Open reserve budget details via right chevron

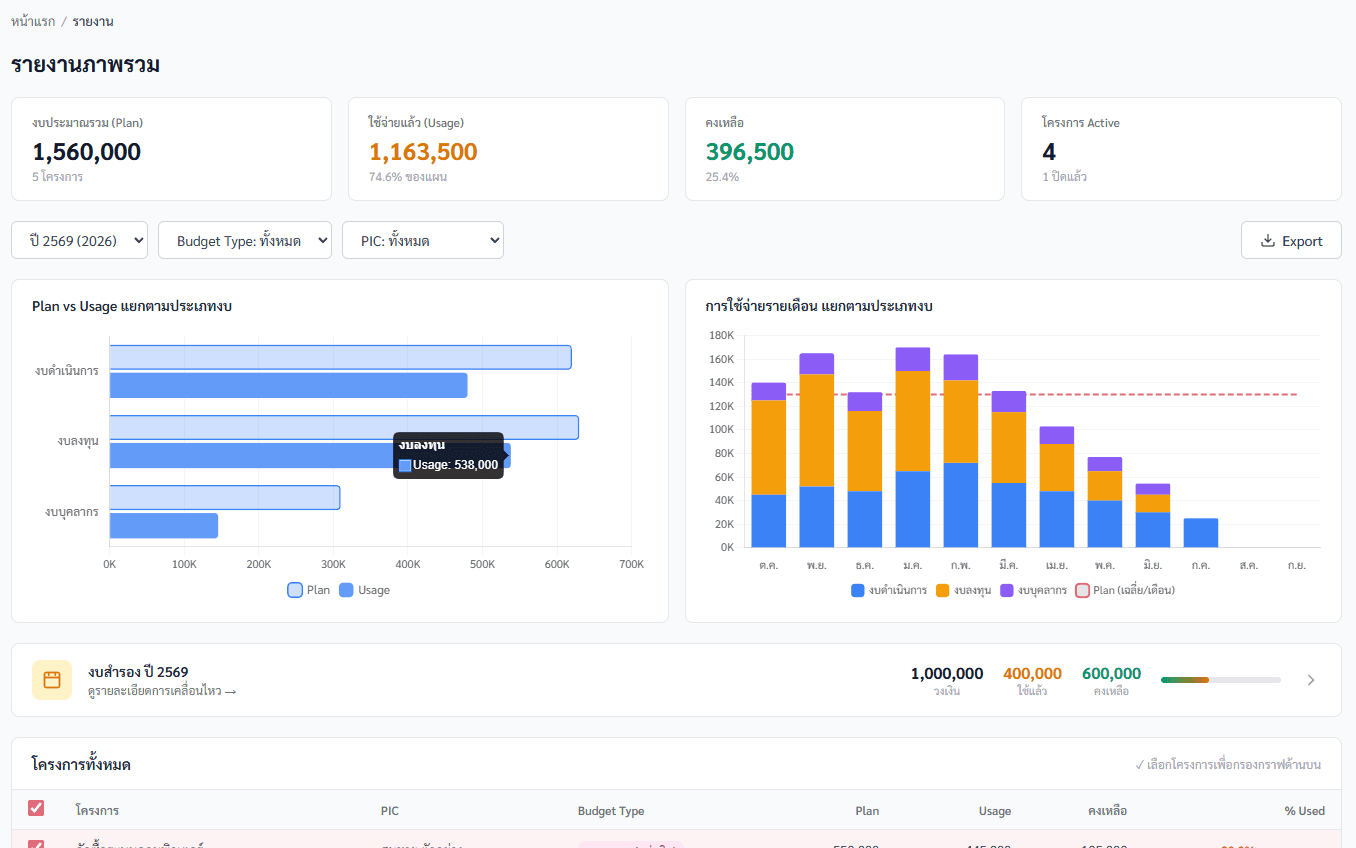pos(1311,680)
